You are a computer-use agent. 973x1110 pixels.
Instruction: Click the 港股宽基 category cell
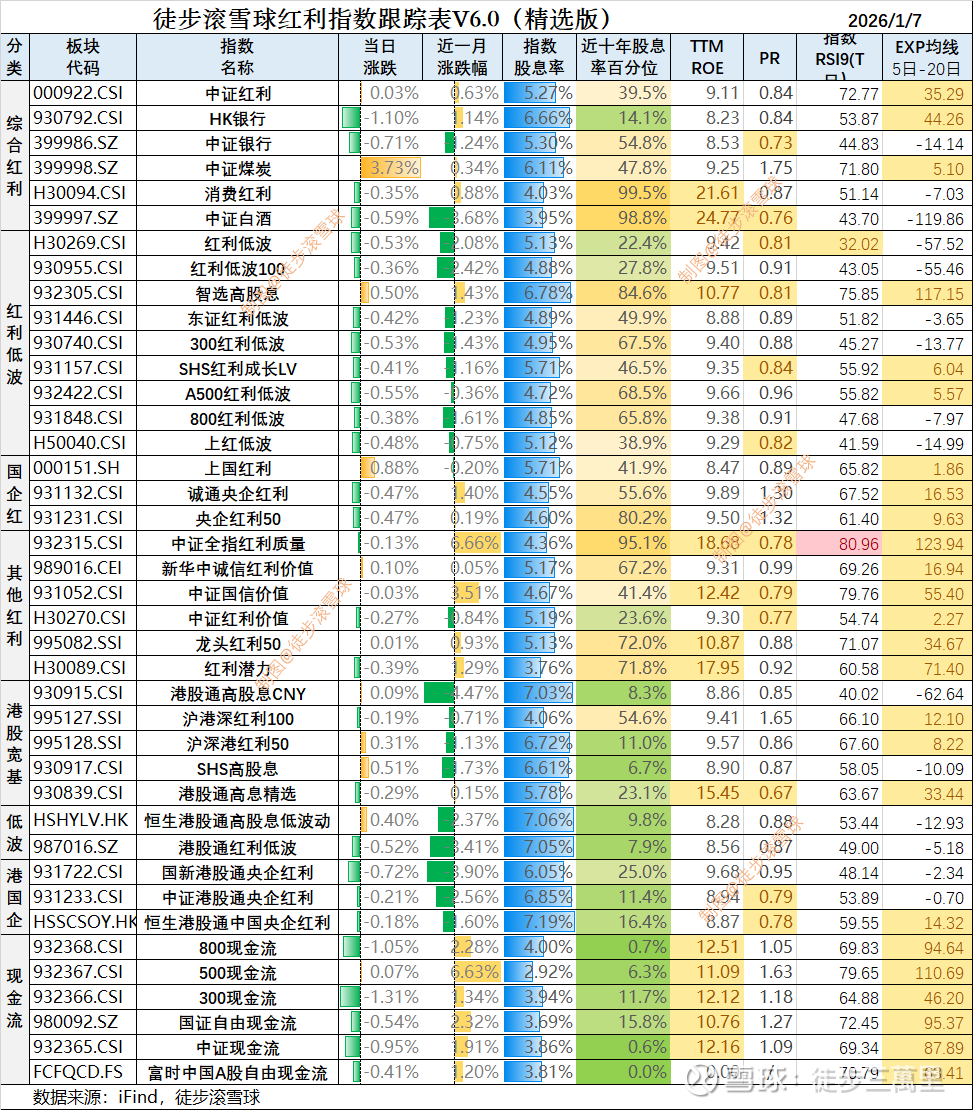(15, 743)
